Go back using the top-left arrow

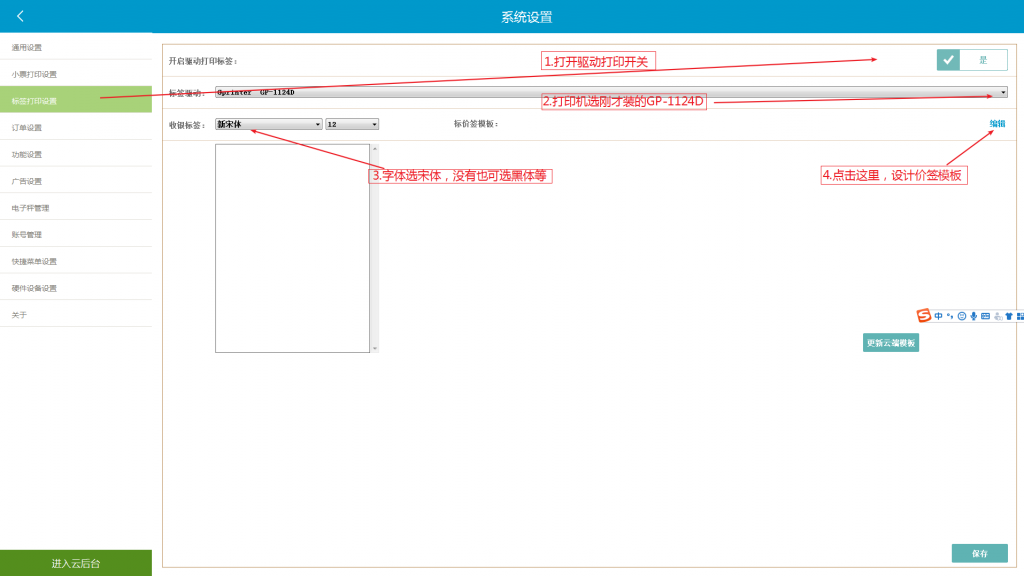[x=20, y=16]
